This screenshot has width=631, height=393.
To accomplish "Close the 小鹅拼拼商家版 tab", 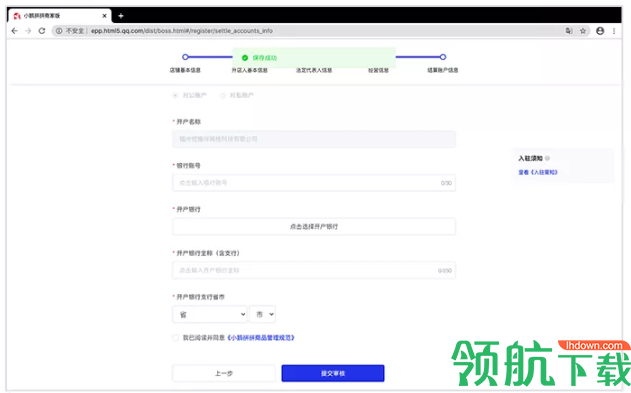I will (104, 16).
